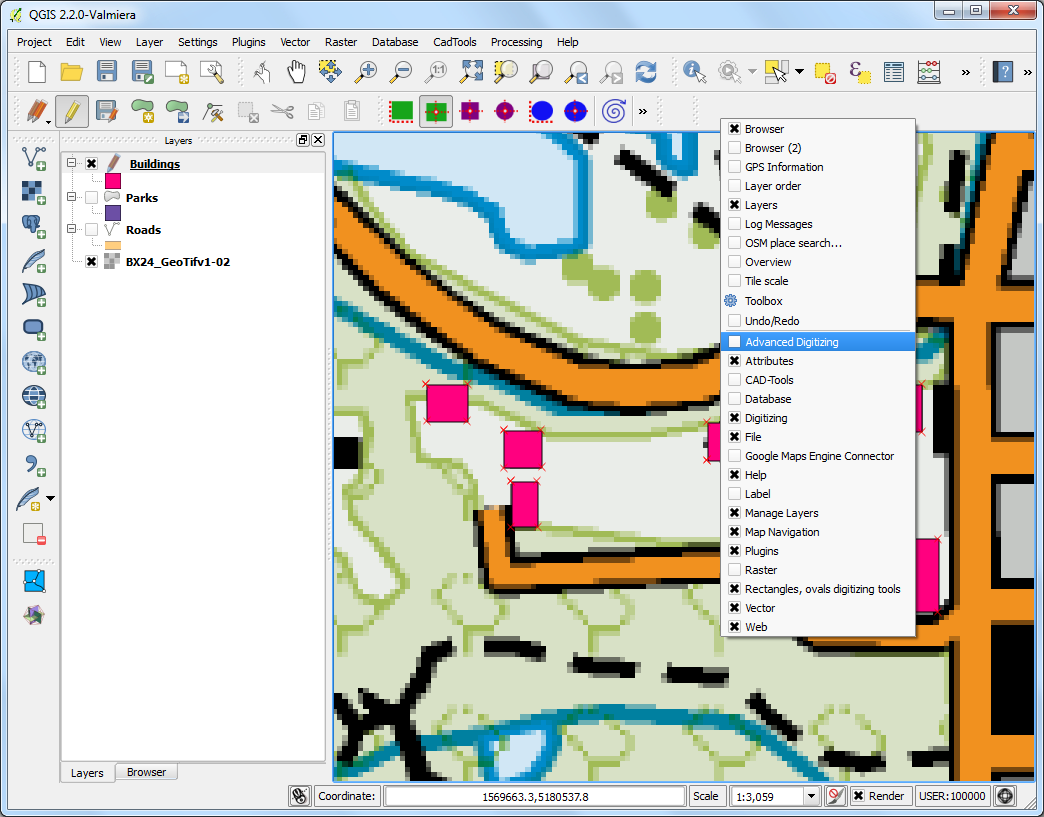
Task: Close the Layers panel
Action: coord(318,140)
